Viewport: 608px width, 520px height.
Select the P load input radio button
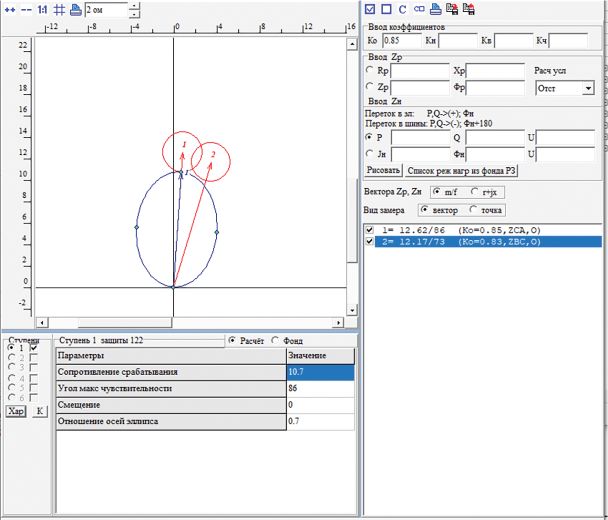(x=369, y=137)
